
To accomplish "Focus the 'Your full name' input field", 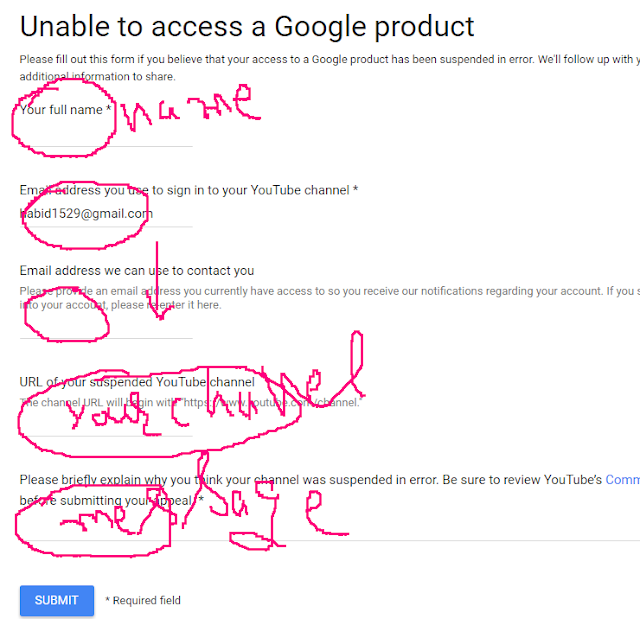I will coord(105,134).
